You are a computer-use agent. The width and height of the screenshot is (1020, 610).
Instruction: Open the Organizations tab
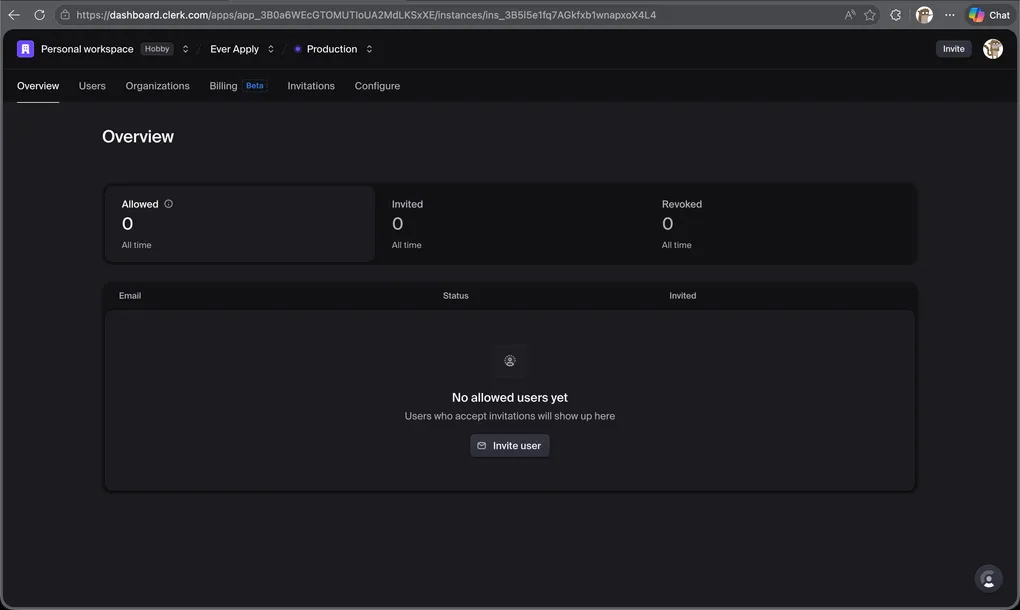pos(157,86)
